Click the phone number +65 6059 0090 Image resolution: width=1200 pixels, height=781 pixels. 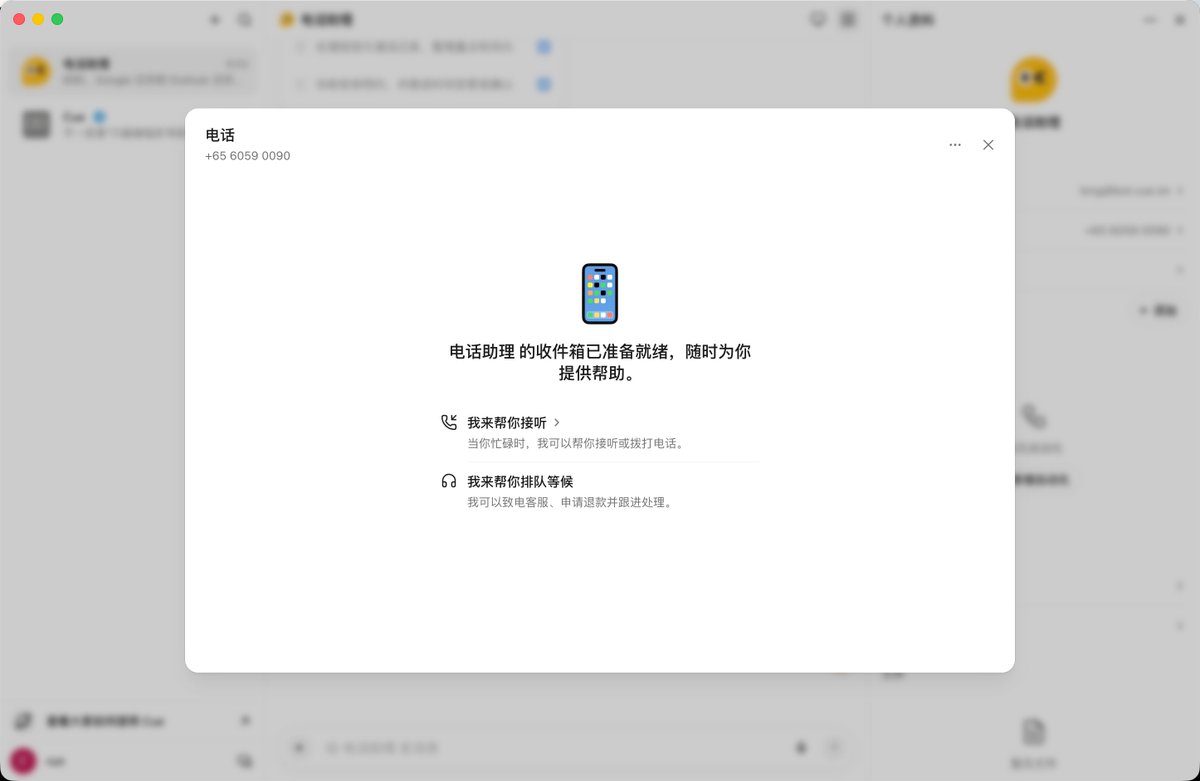click(x=248, y=156)
